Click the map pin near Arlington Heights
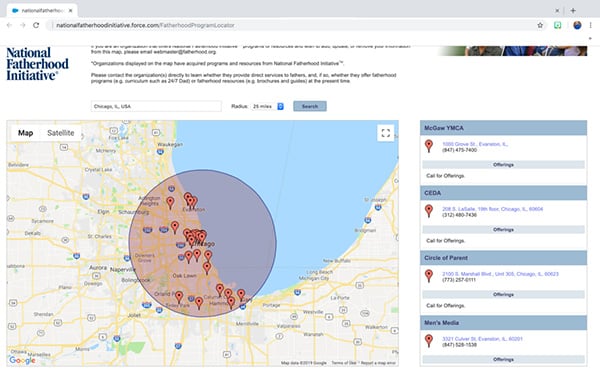This screenshot has height=375, width=600. tap(170, 203)
